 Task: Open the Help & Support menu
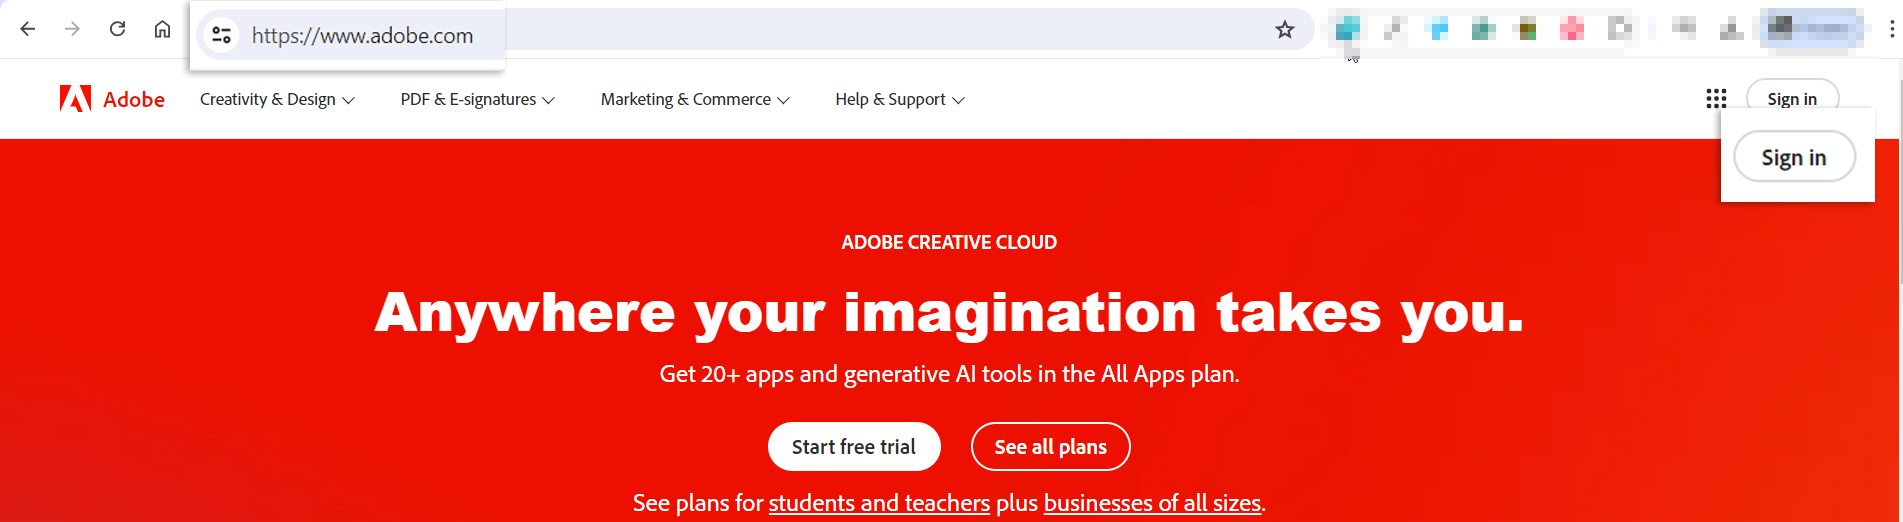tap(899, 100)
